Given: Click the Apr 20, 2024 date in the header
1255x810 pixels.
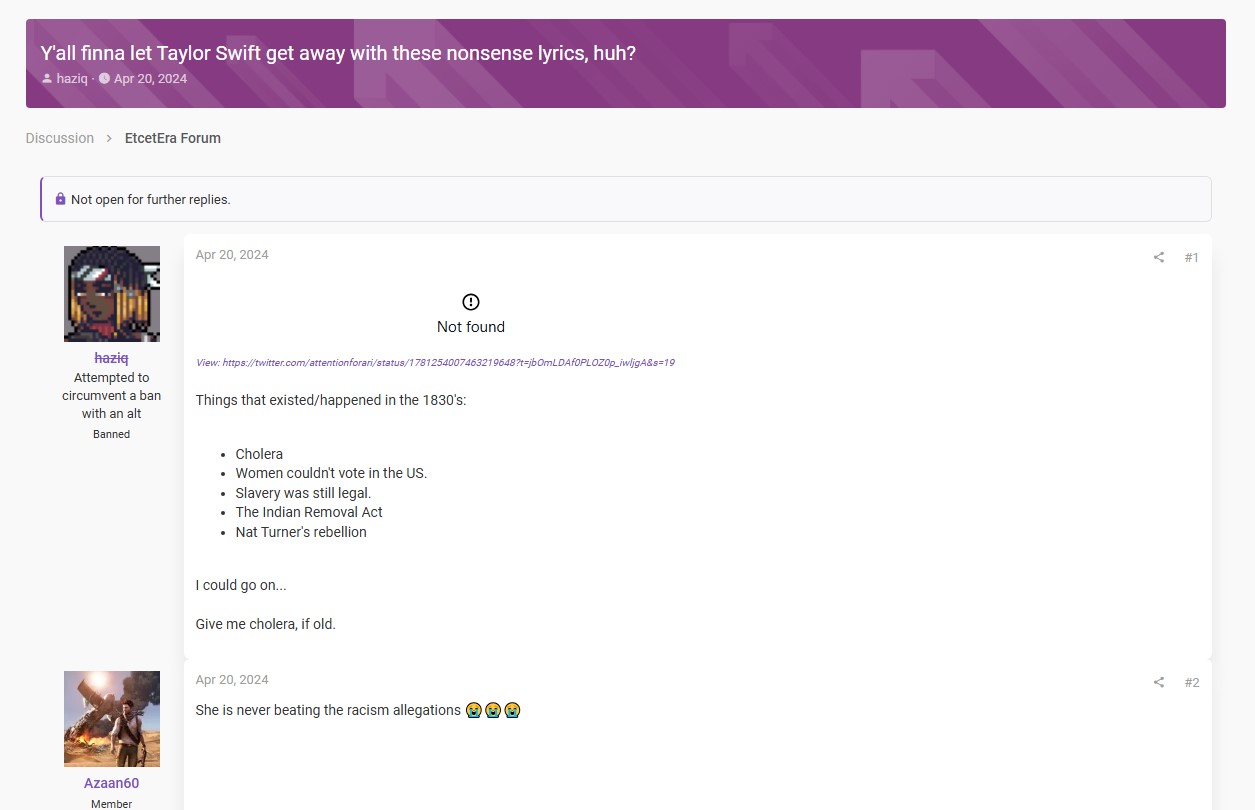Looking at the screenshot, I should (x=150, y=79).
